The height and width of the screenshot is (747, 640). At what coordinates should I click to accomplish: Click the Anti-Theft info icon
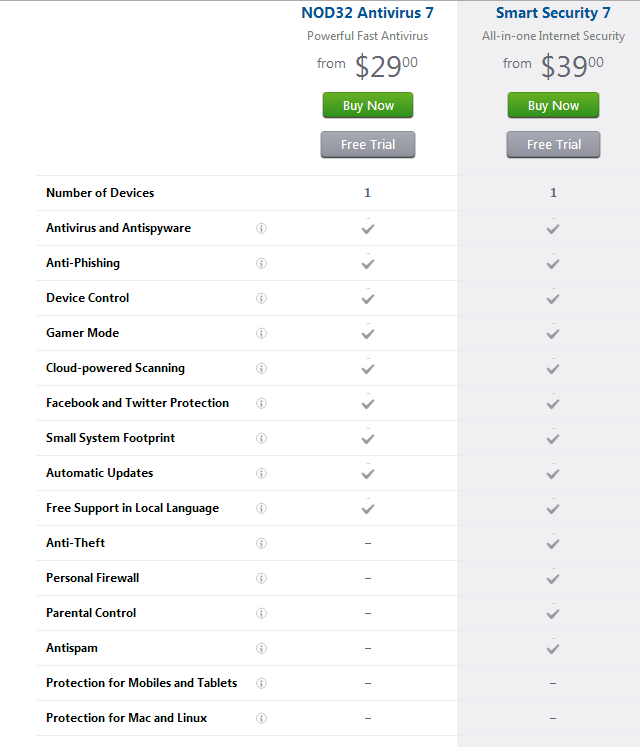click(x=261, y=543)
